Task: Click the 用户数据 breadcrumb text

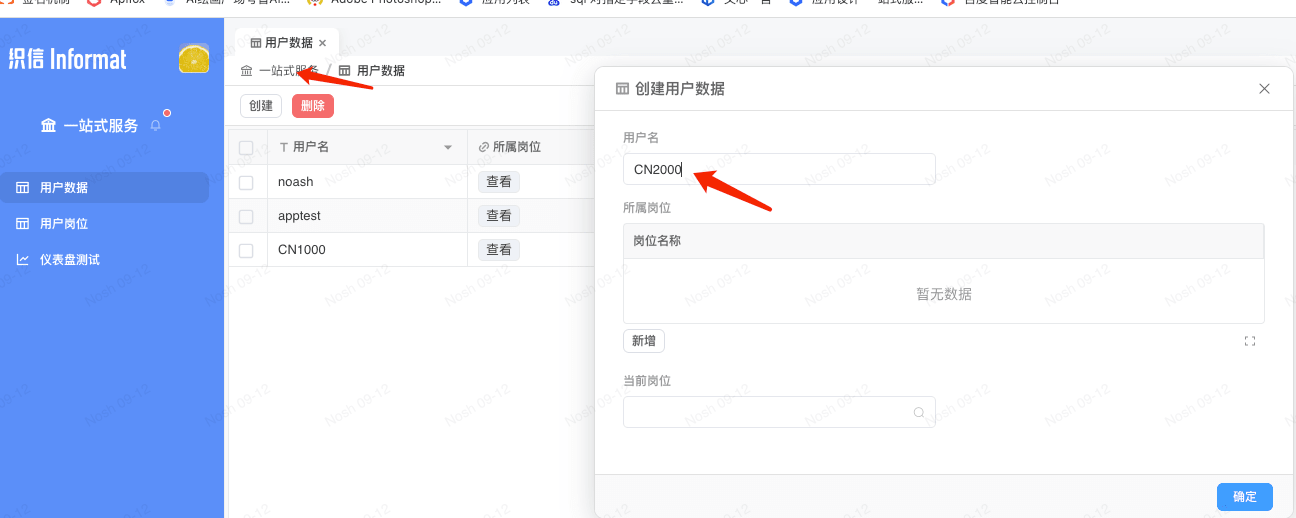Action: tap(381, 71)
